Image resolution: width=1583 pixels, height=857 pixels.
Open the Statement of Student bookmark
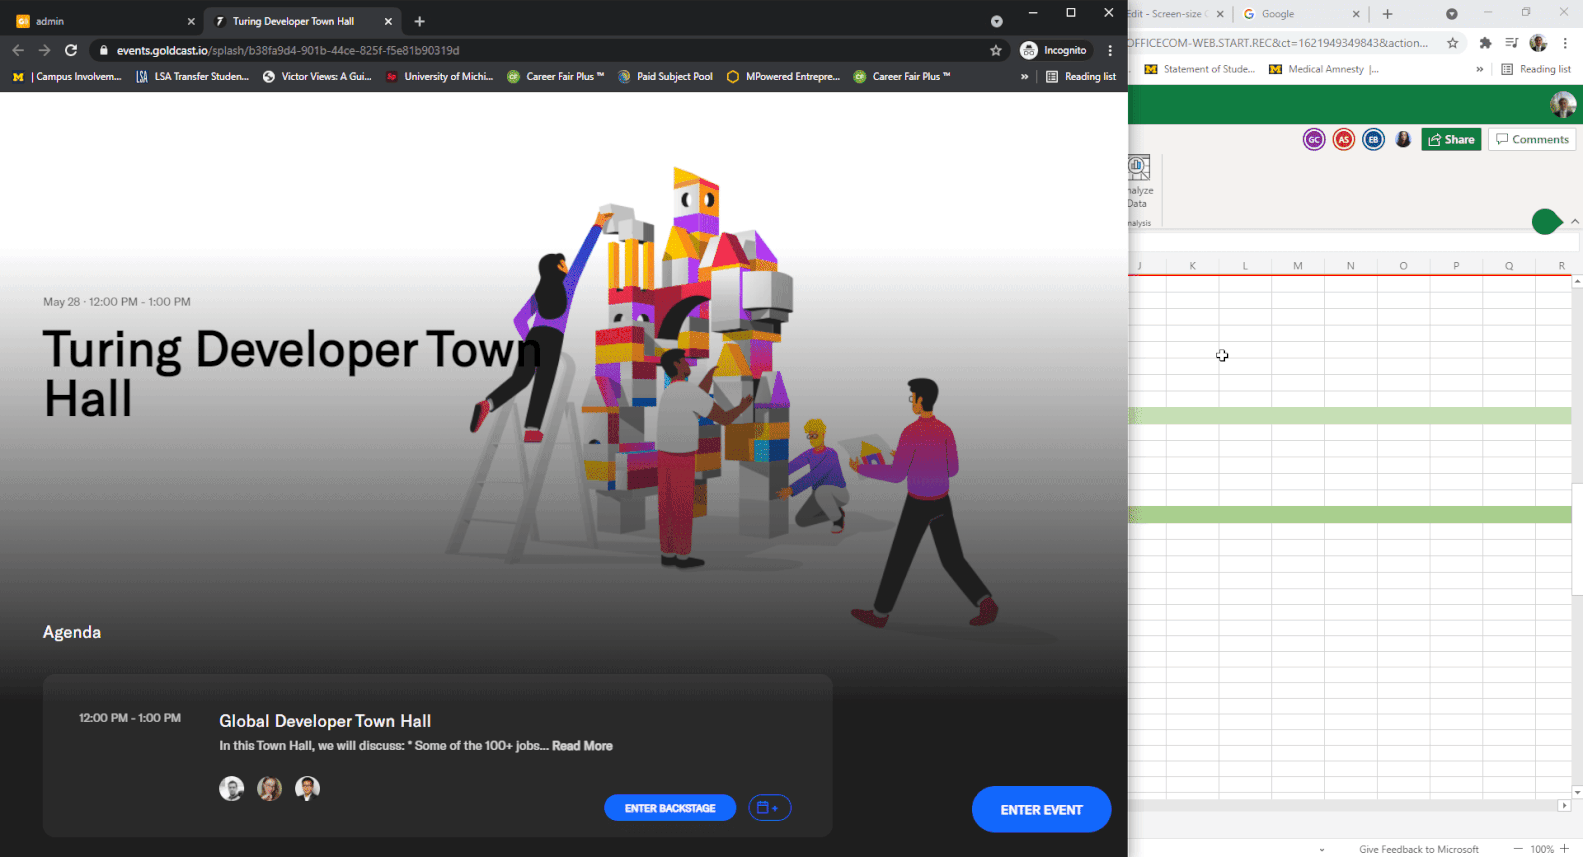pos(1200,69)
